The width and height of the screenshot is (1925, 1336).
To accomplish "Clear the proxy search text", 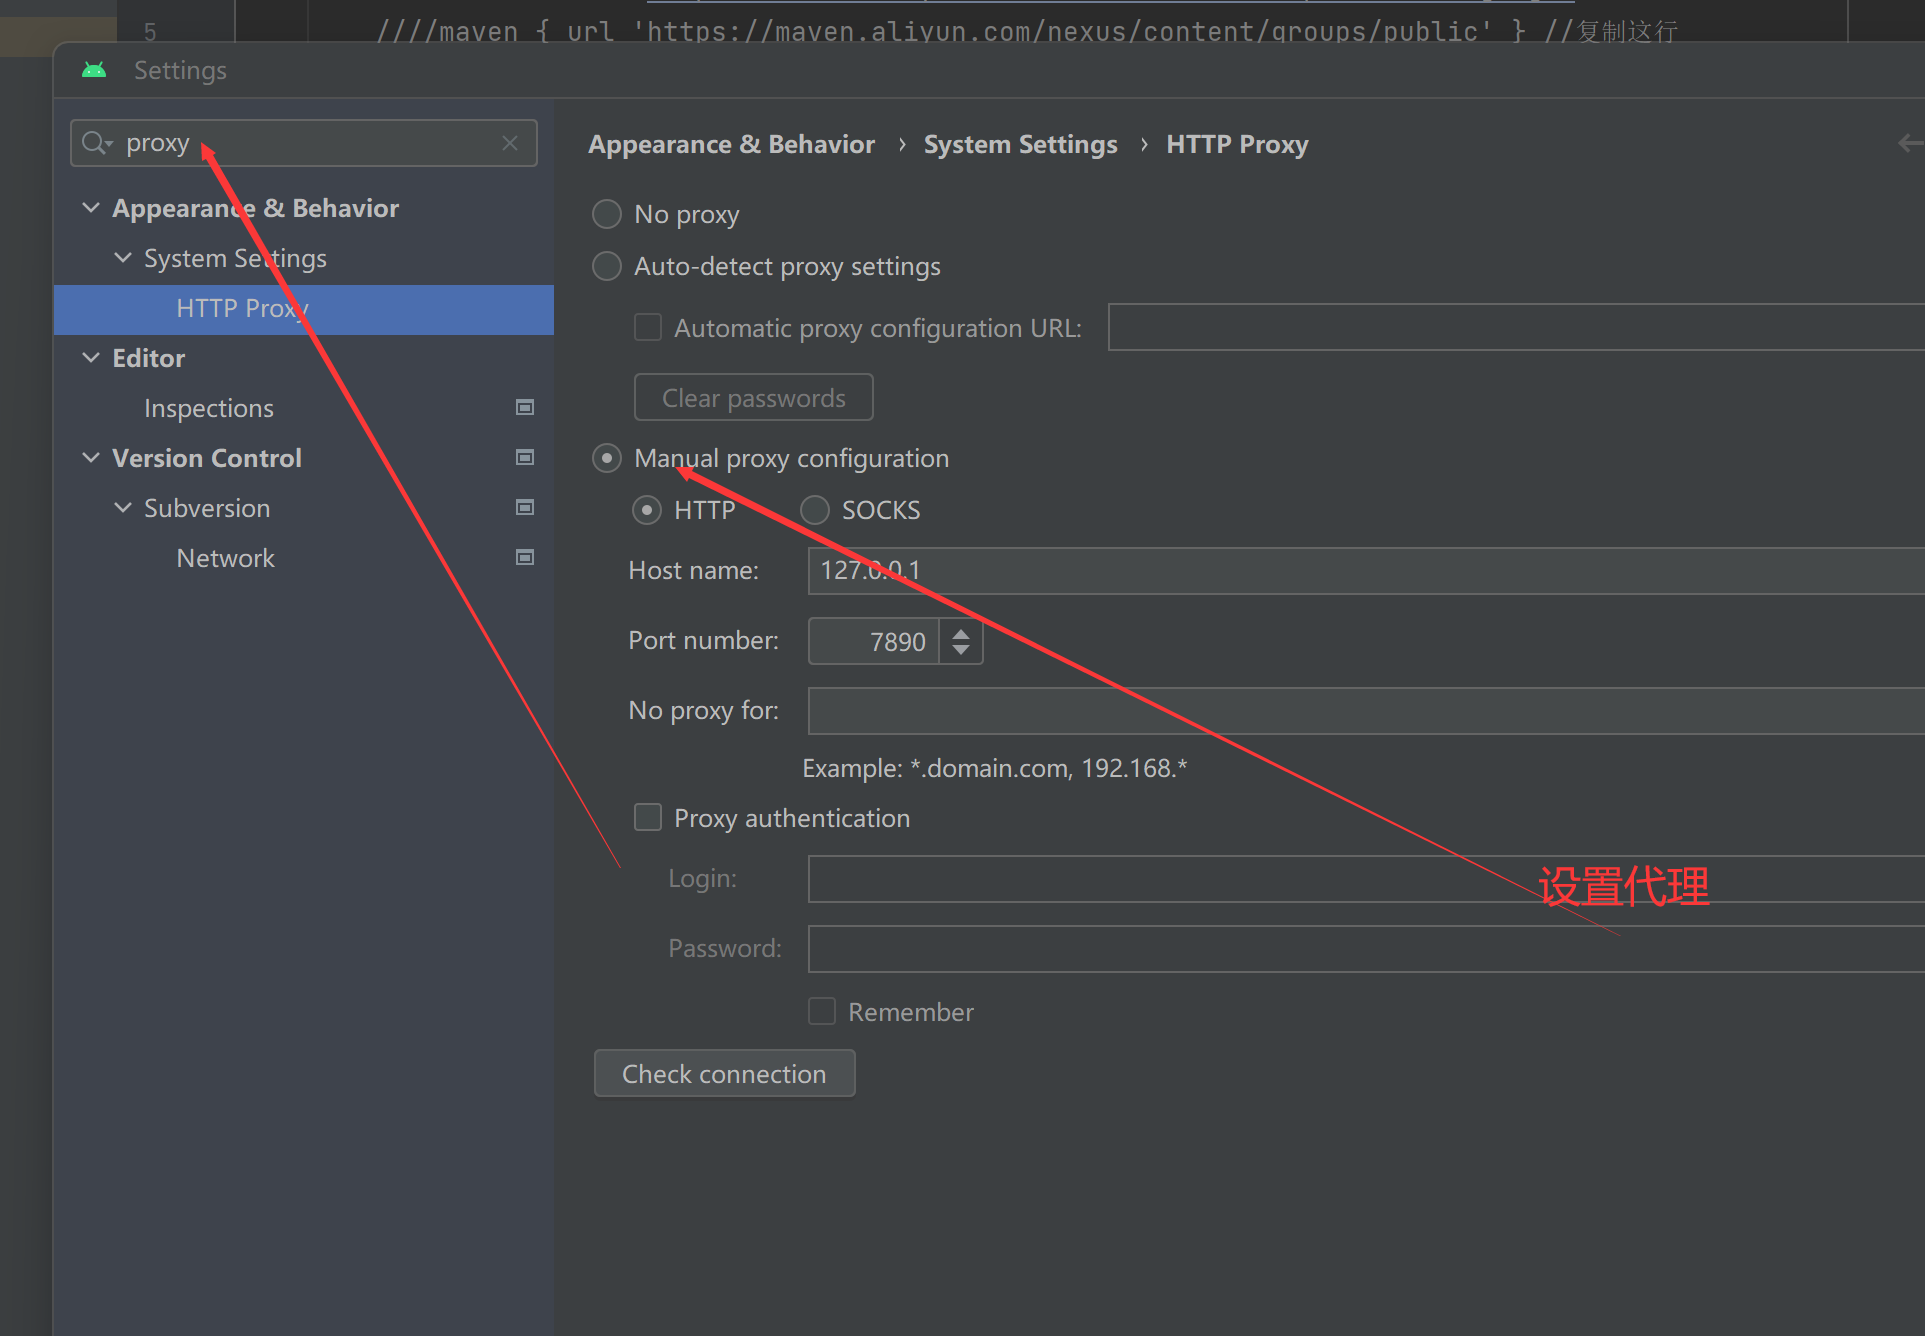I will (510, 143).
